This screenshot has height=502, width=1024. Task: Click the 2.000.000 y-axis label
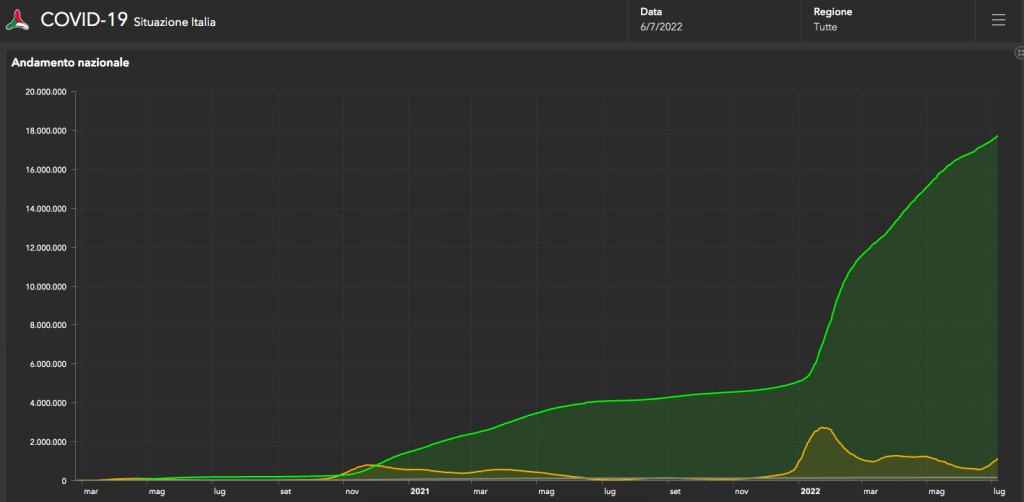45,442
